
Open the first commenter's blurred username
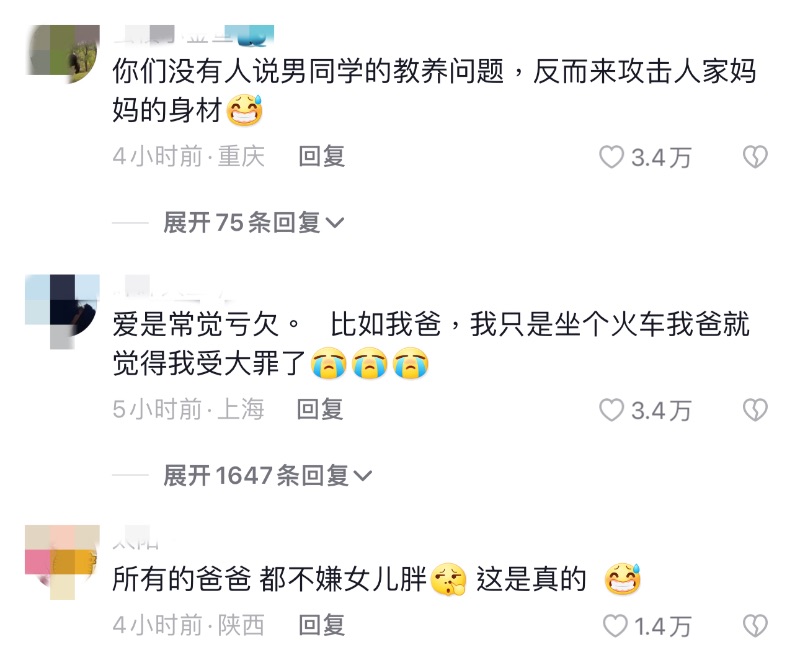(193, 34)
